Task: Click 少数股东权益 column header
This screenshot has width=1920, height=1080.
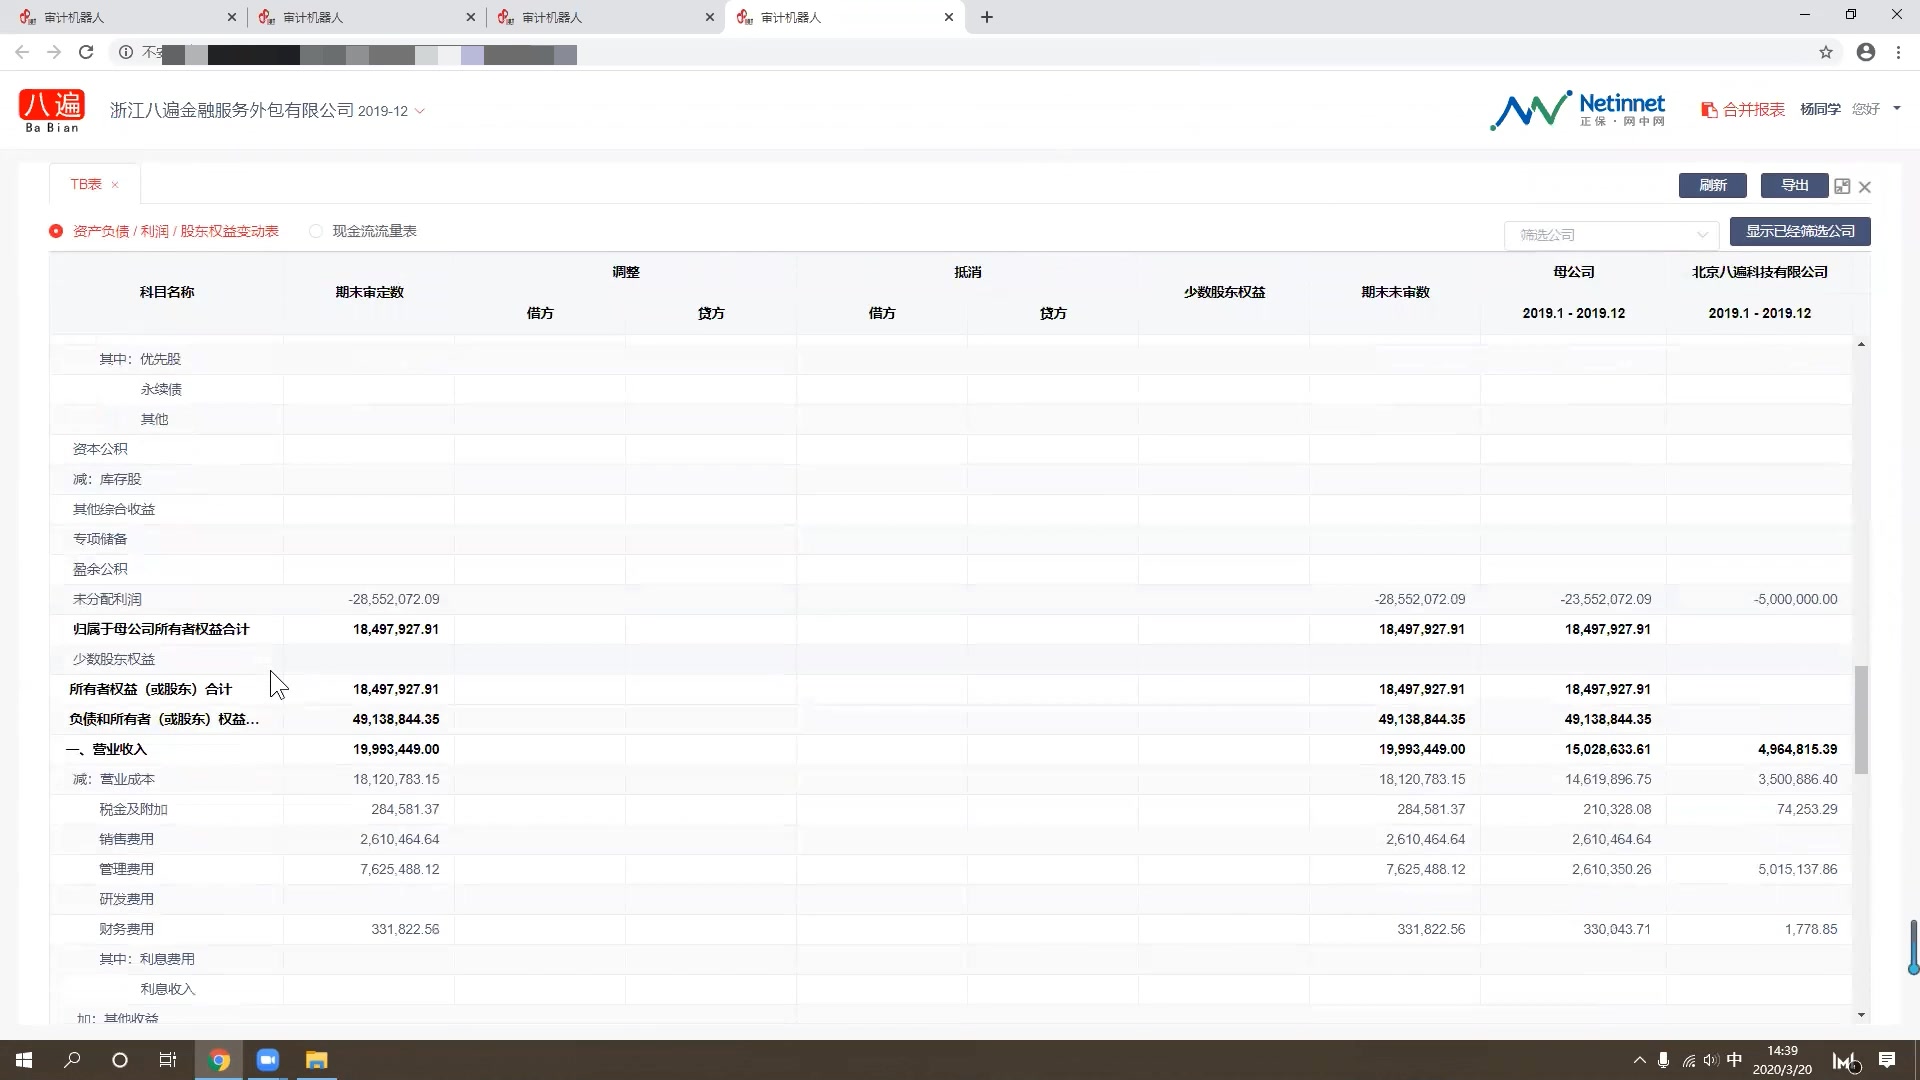Action: point(1224,292)
